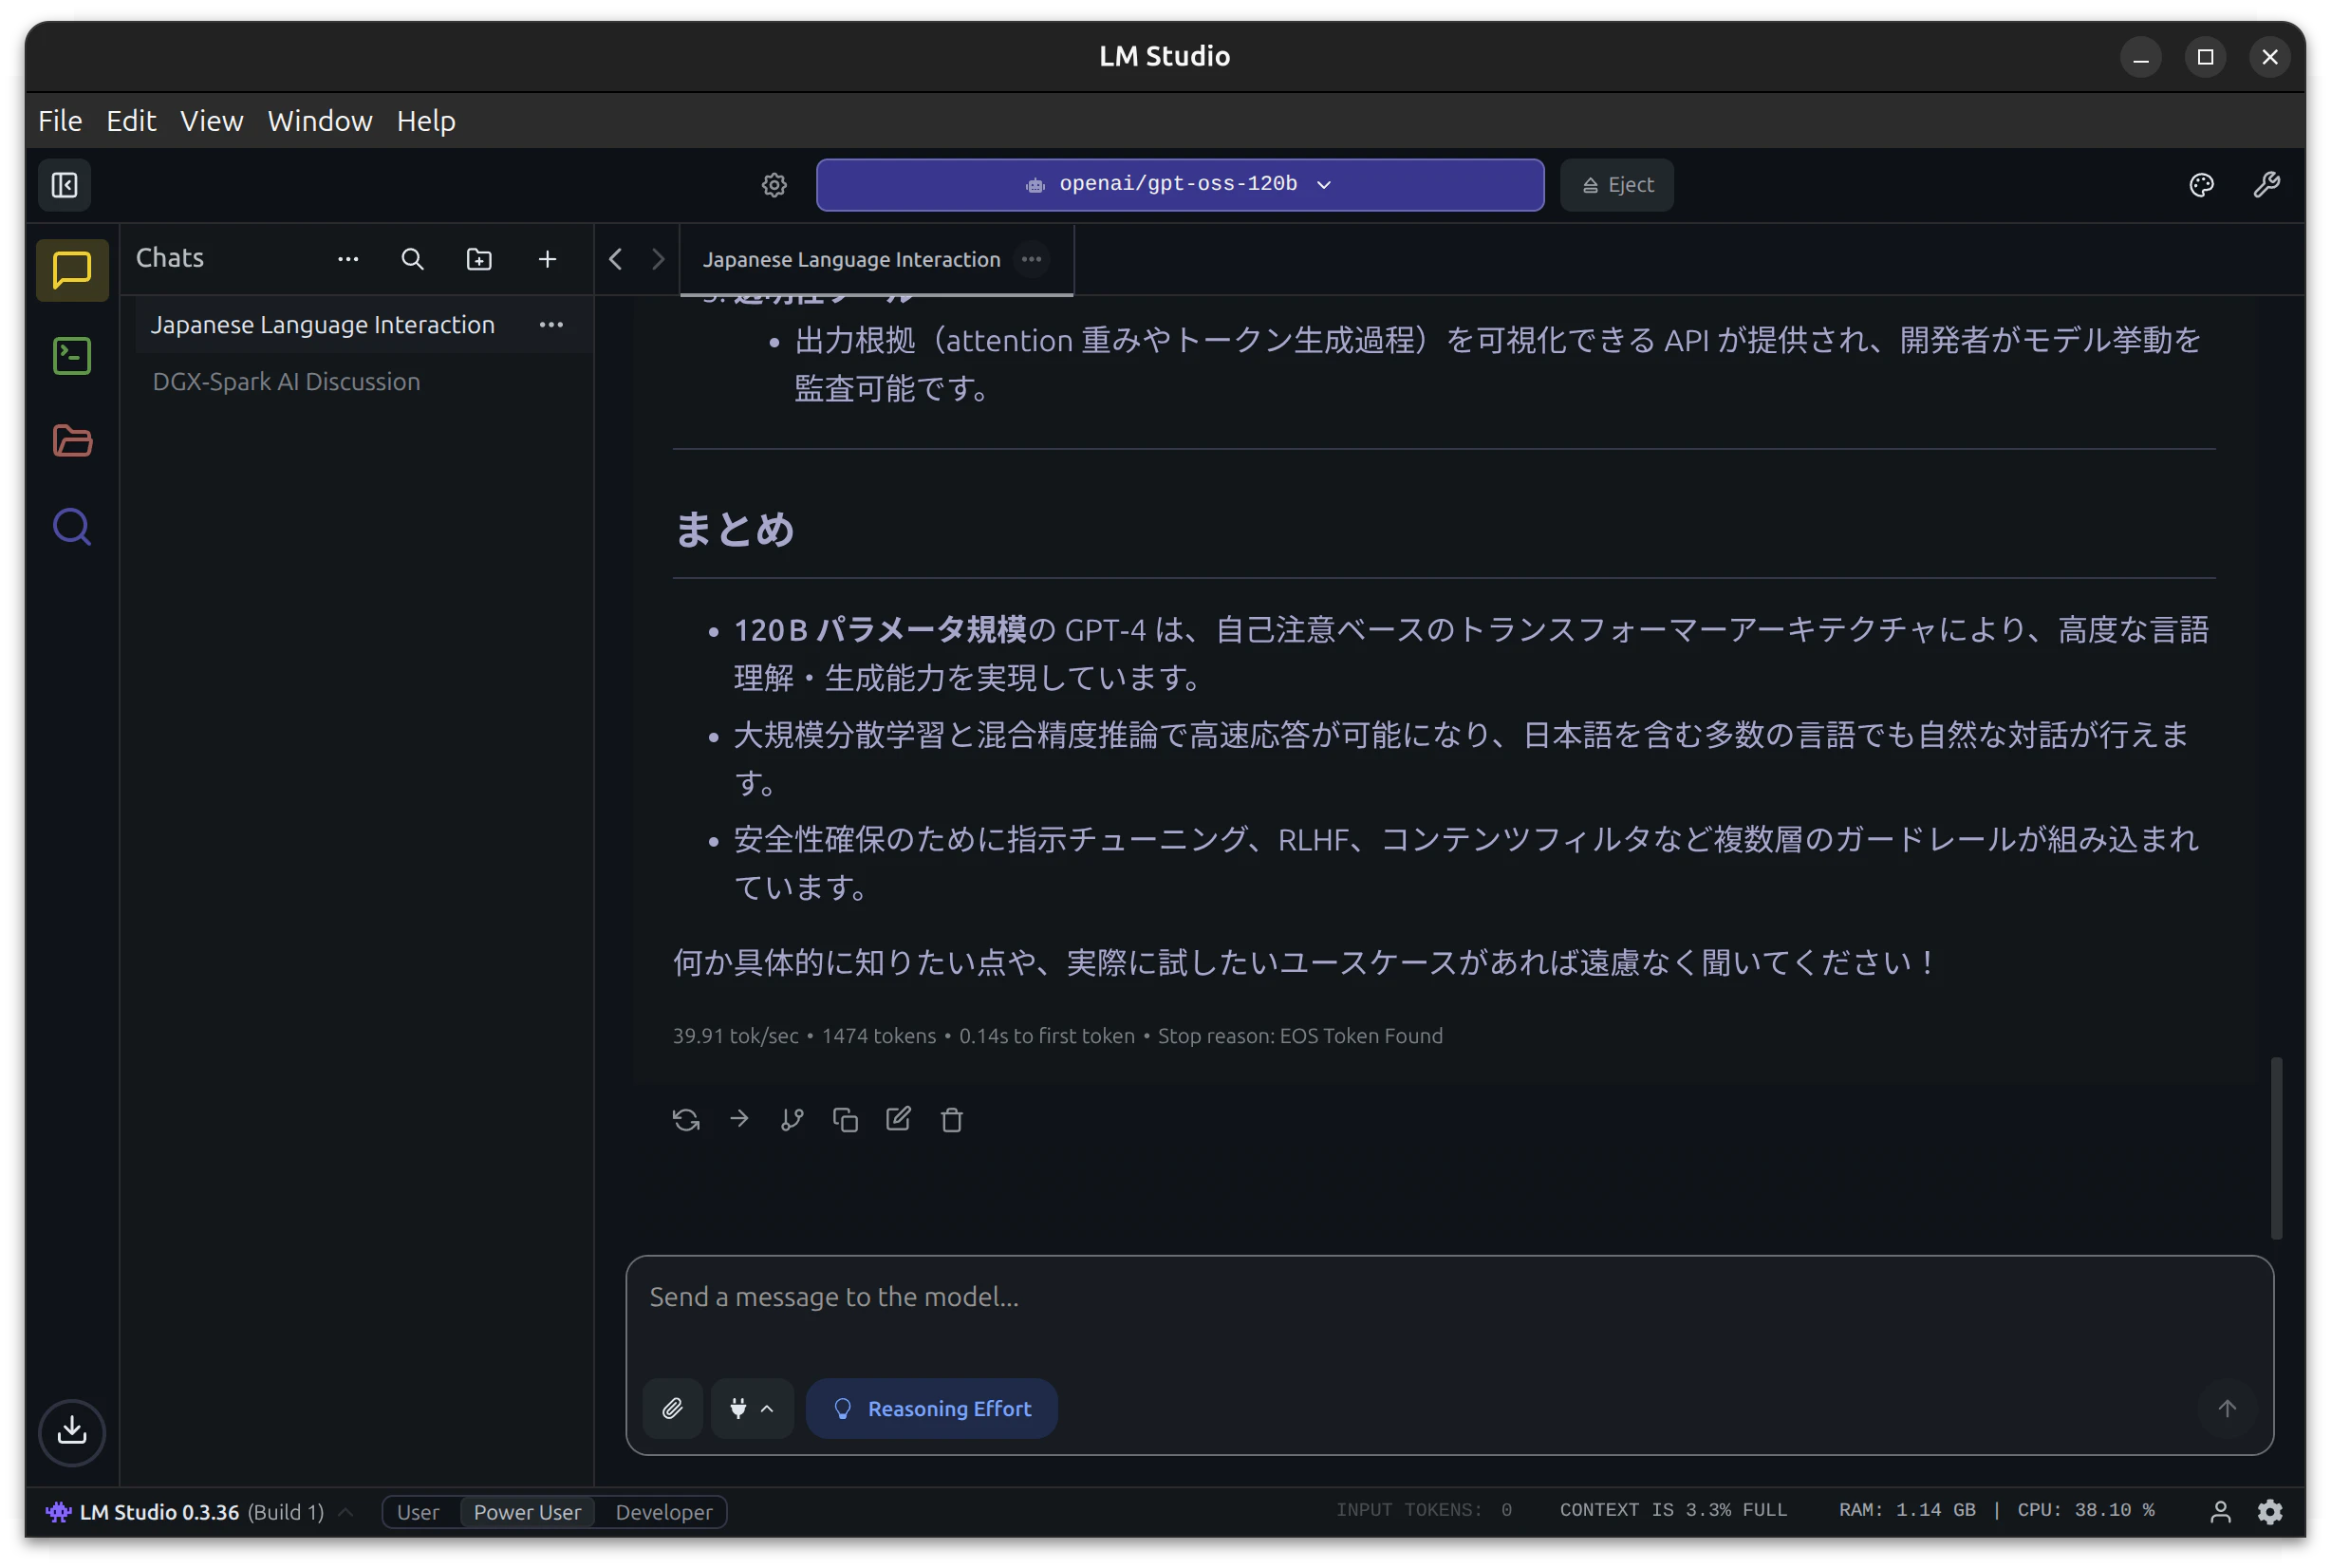Go back to previous tab arrow
The height and width of the screenshot is (1568, 2331).
[615, 259]
